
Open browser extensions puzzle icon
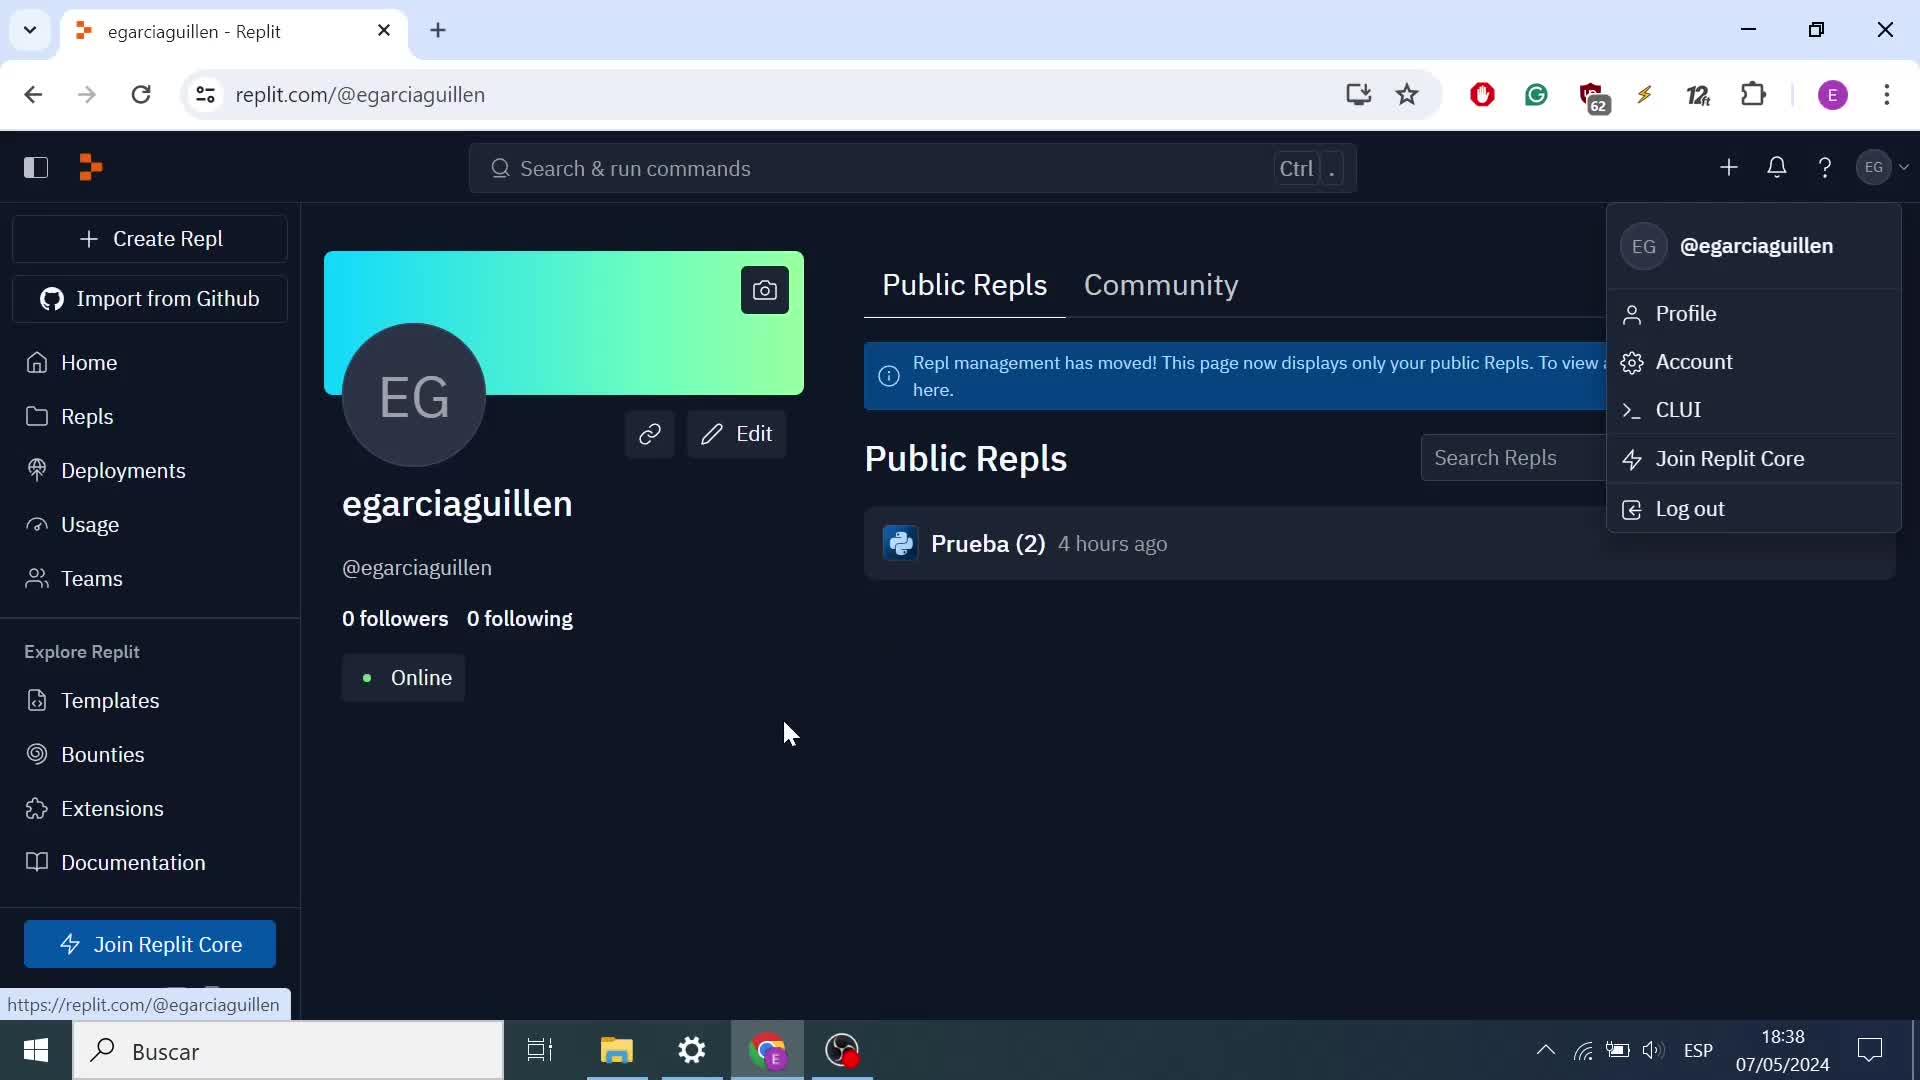pyautogui.click(x=1753, y=95)
